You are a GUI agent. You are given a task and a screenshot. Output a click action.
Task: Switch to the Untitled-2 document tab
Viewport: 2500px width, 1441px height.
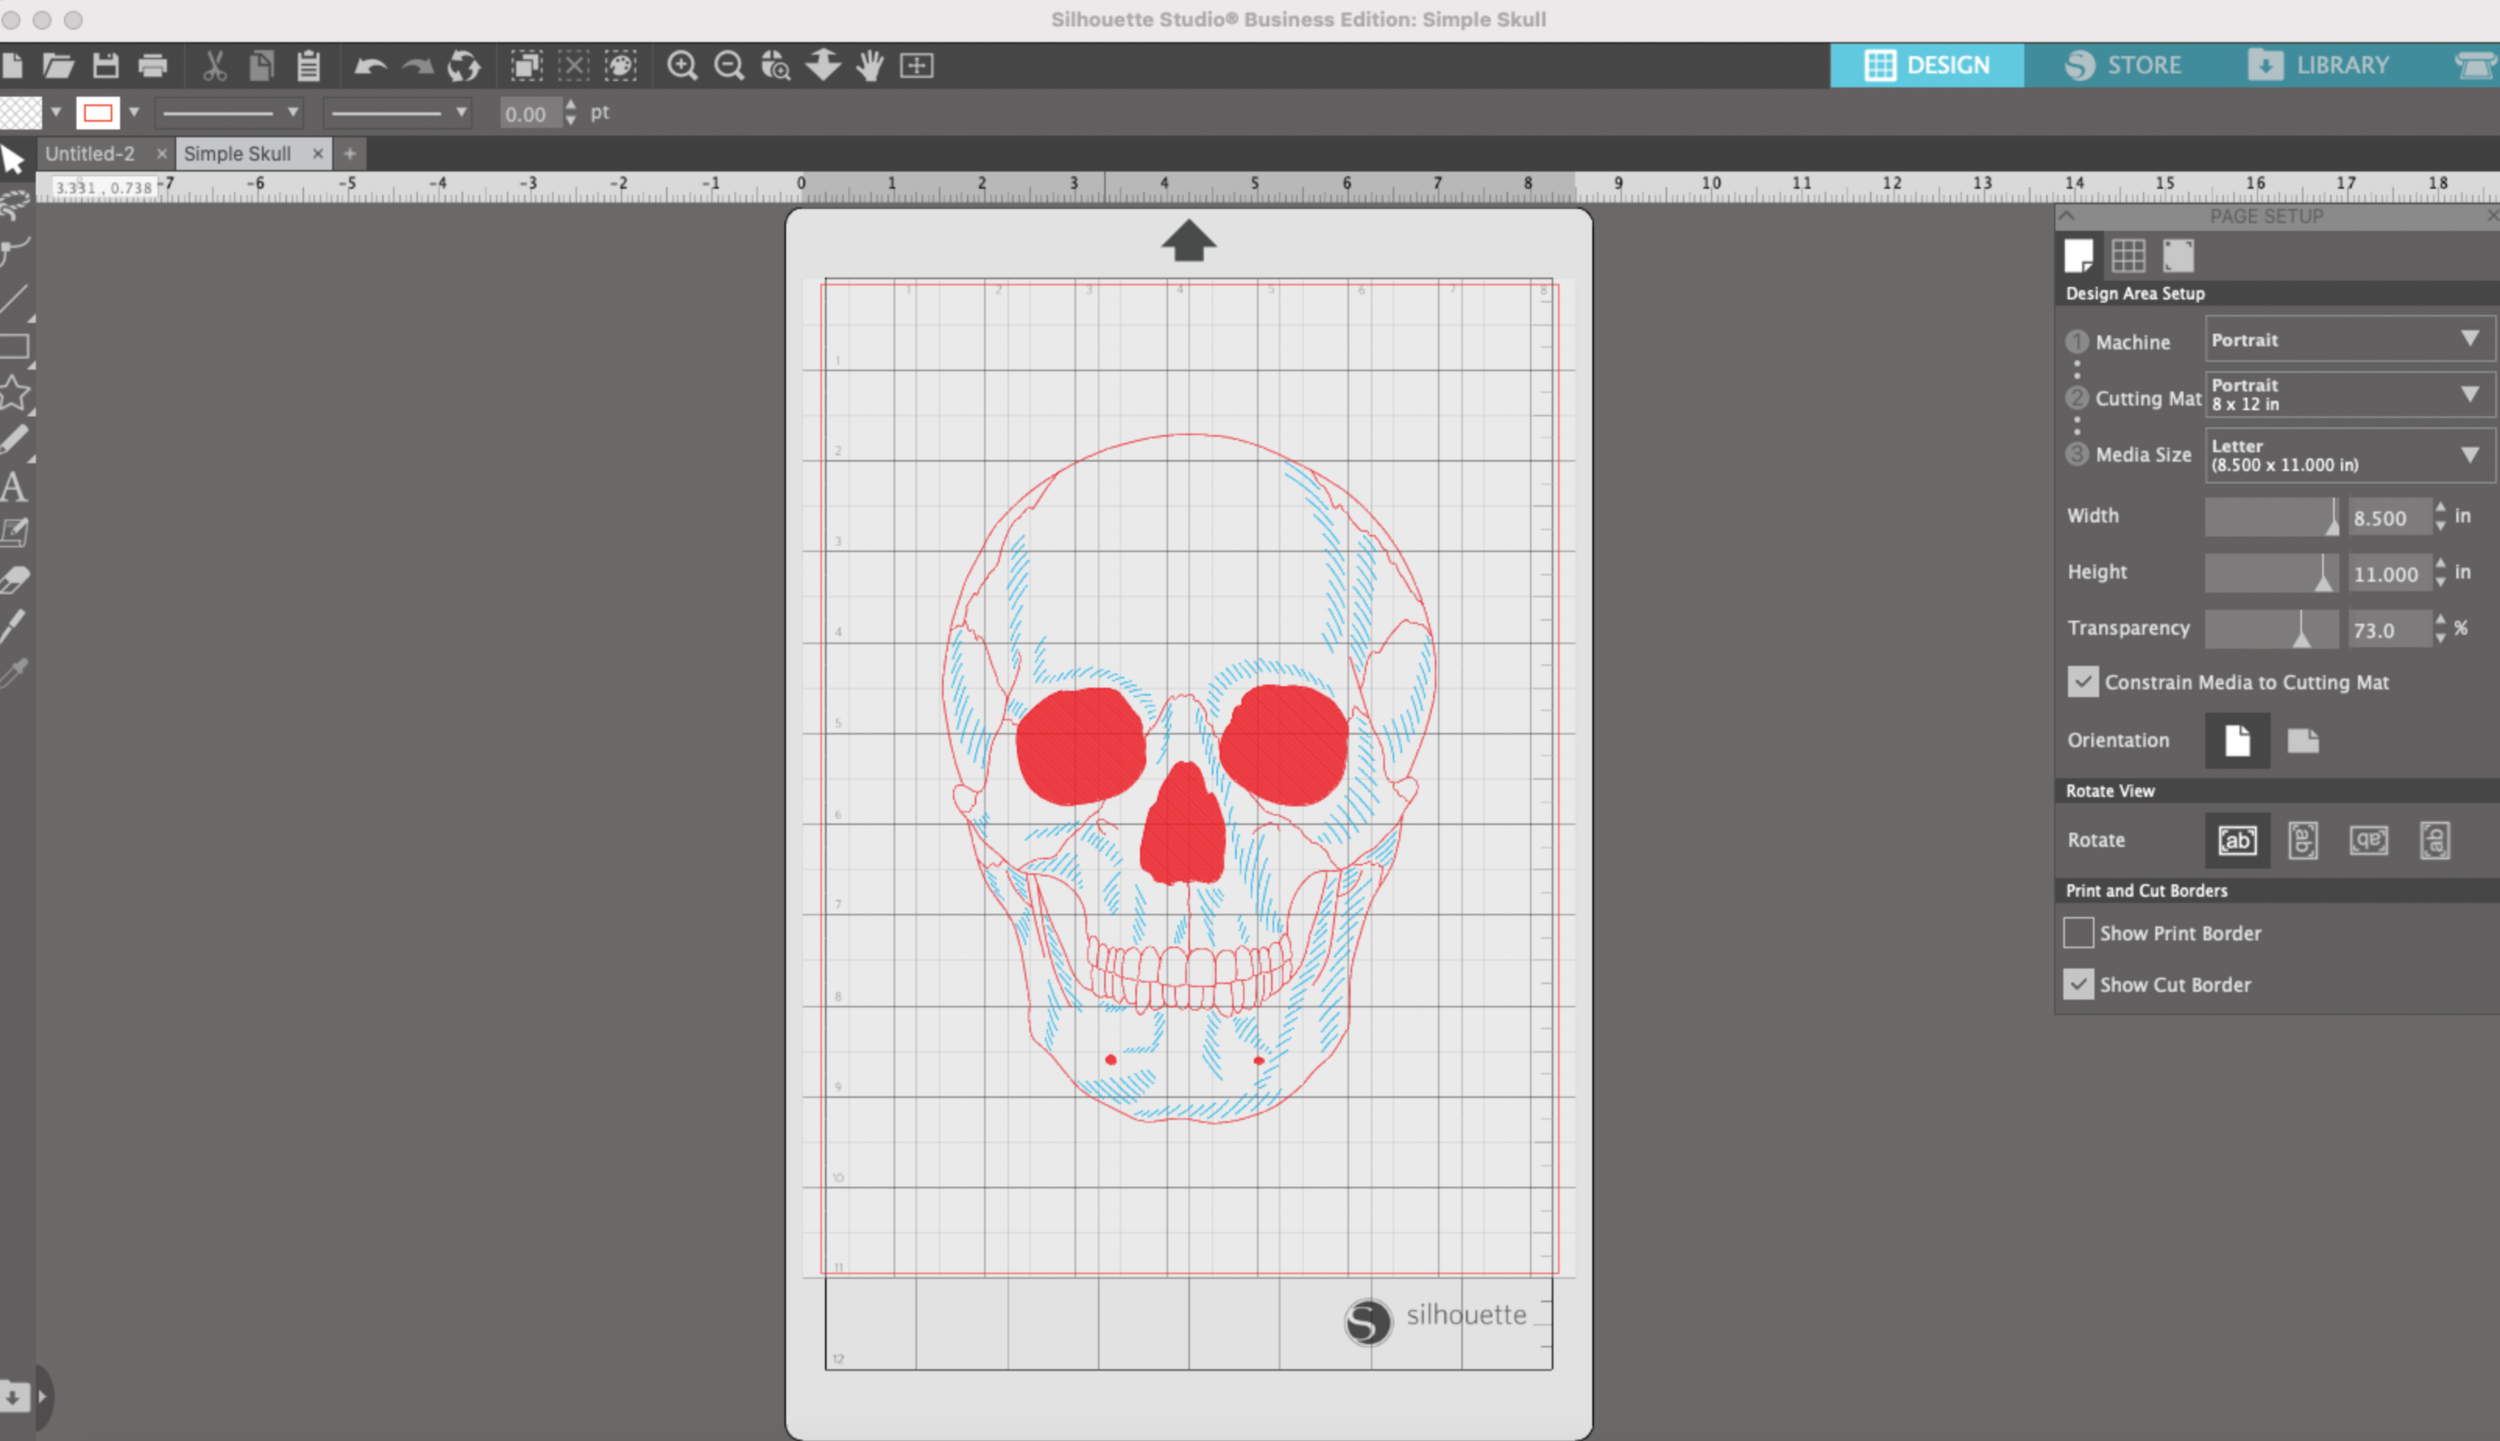[90, 154]
